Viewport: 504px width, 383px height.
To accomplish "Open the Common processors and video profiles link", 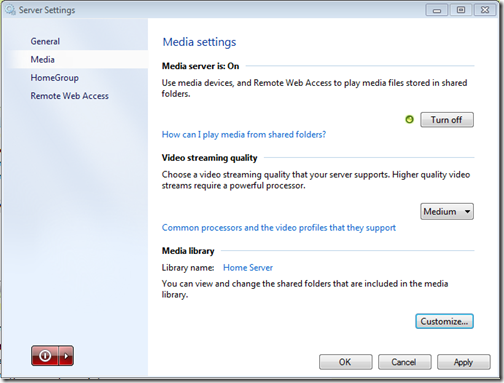I will coord(279,228).
